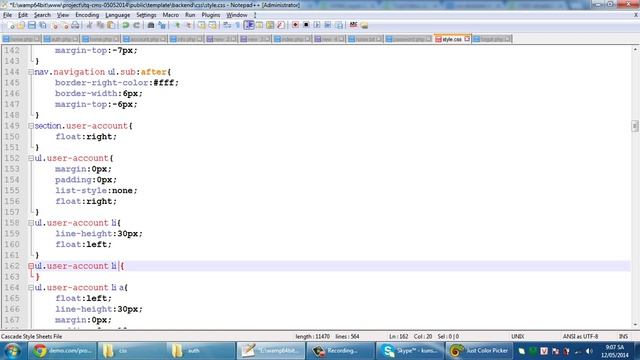640x360 pixels.
Task: Click 'border-right-color:#fff;' on line 145
Action: tap(117, 83)
